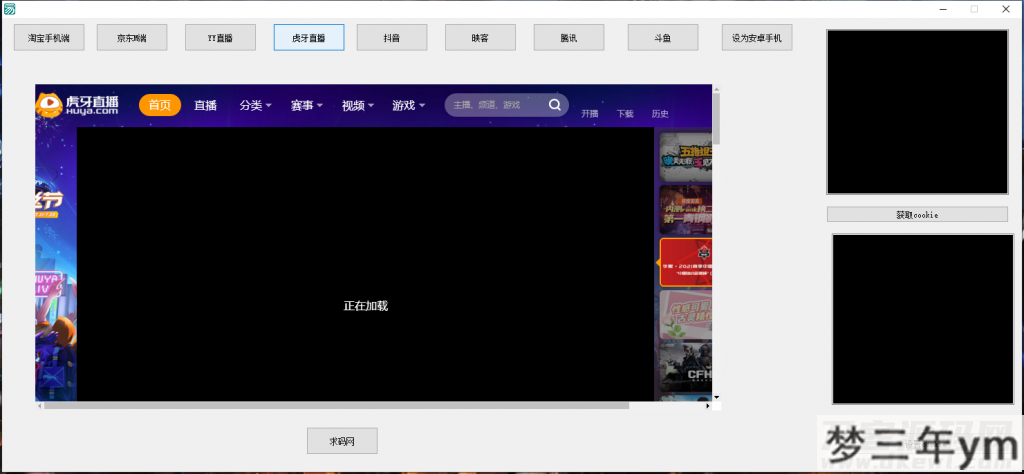Click the lower black output box
1024x474 pixels.
point(922,319)
